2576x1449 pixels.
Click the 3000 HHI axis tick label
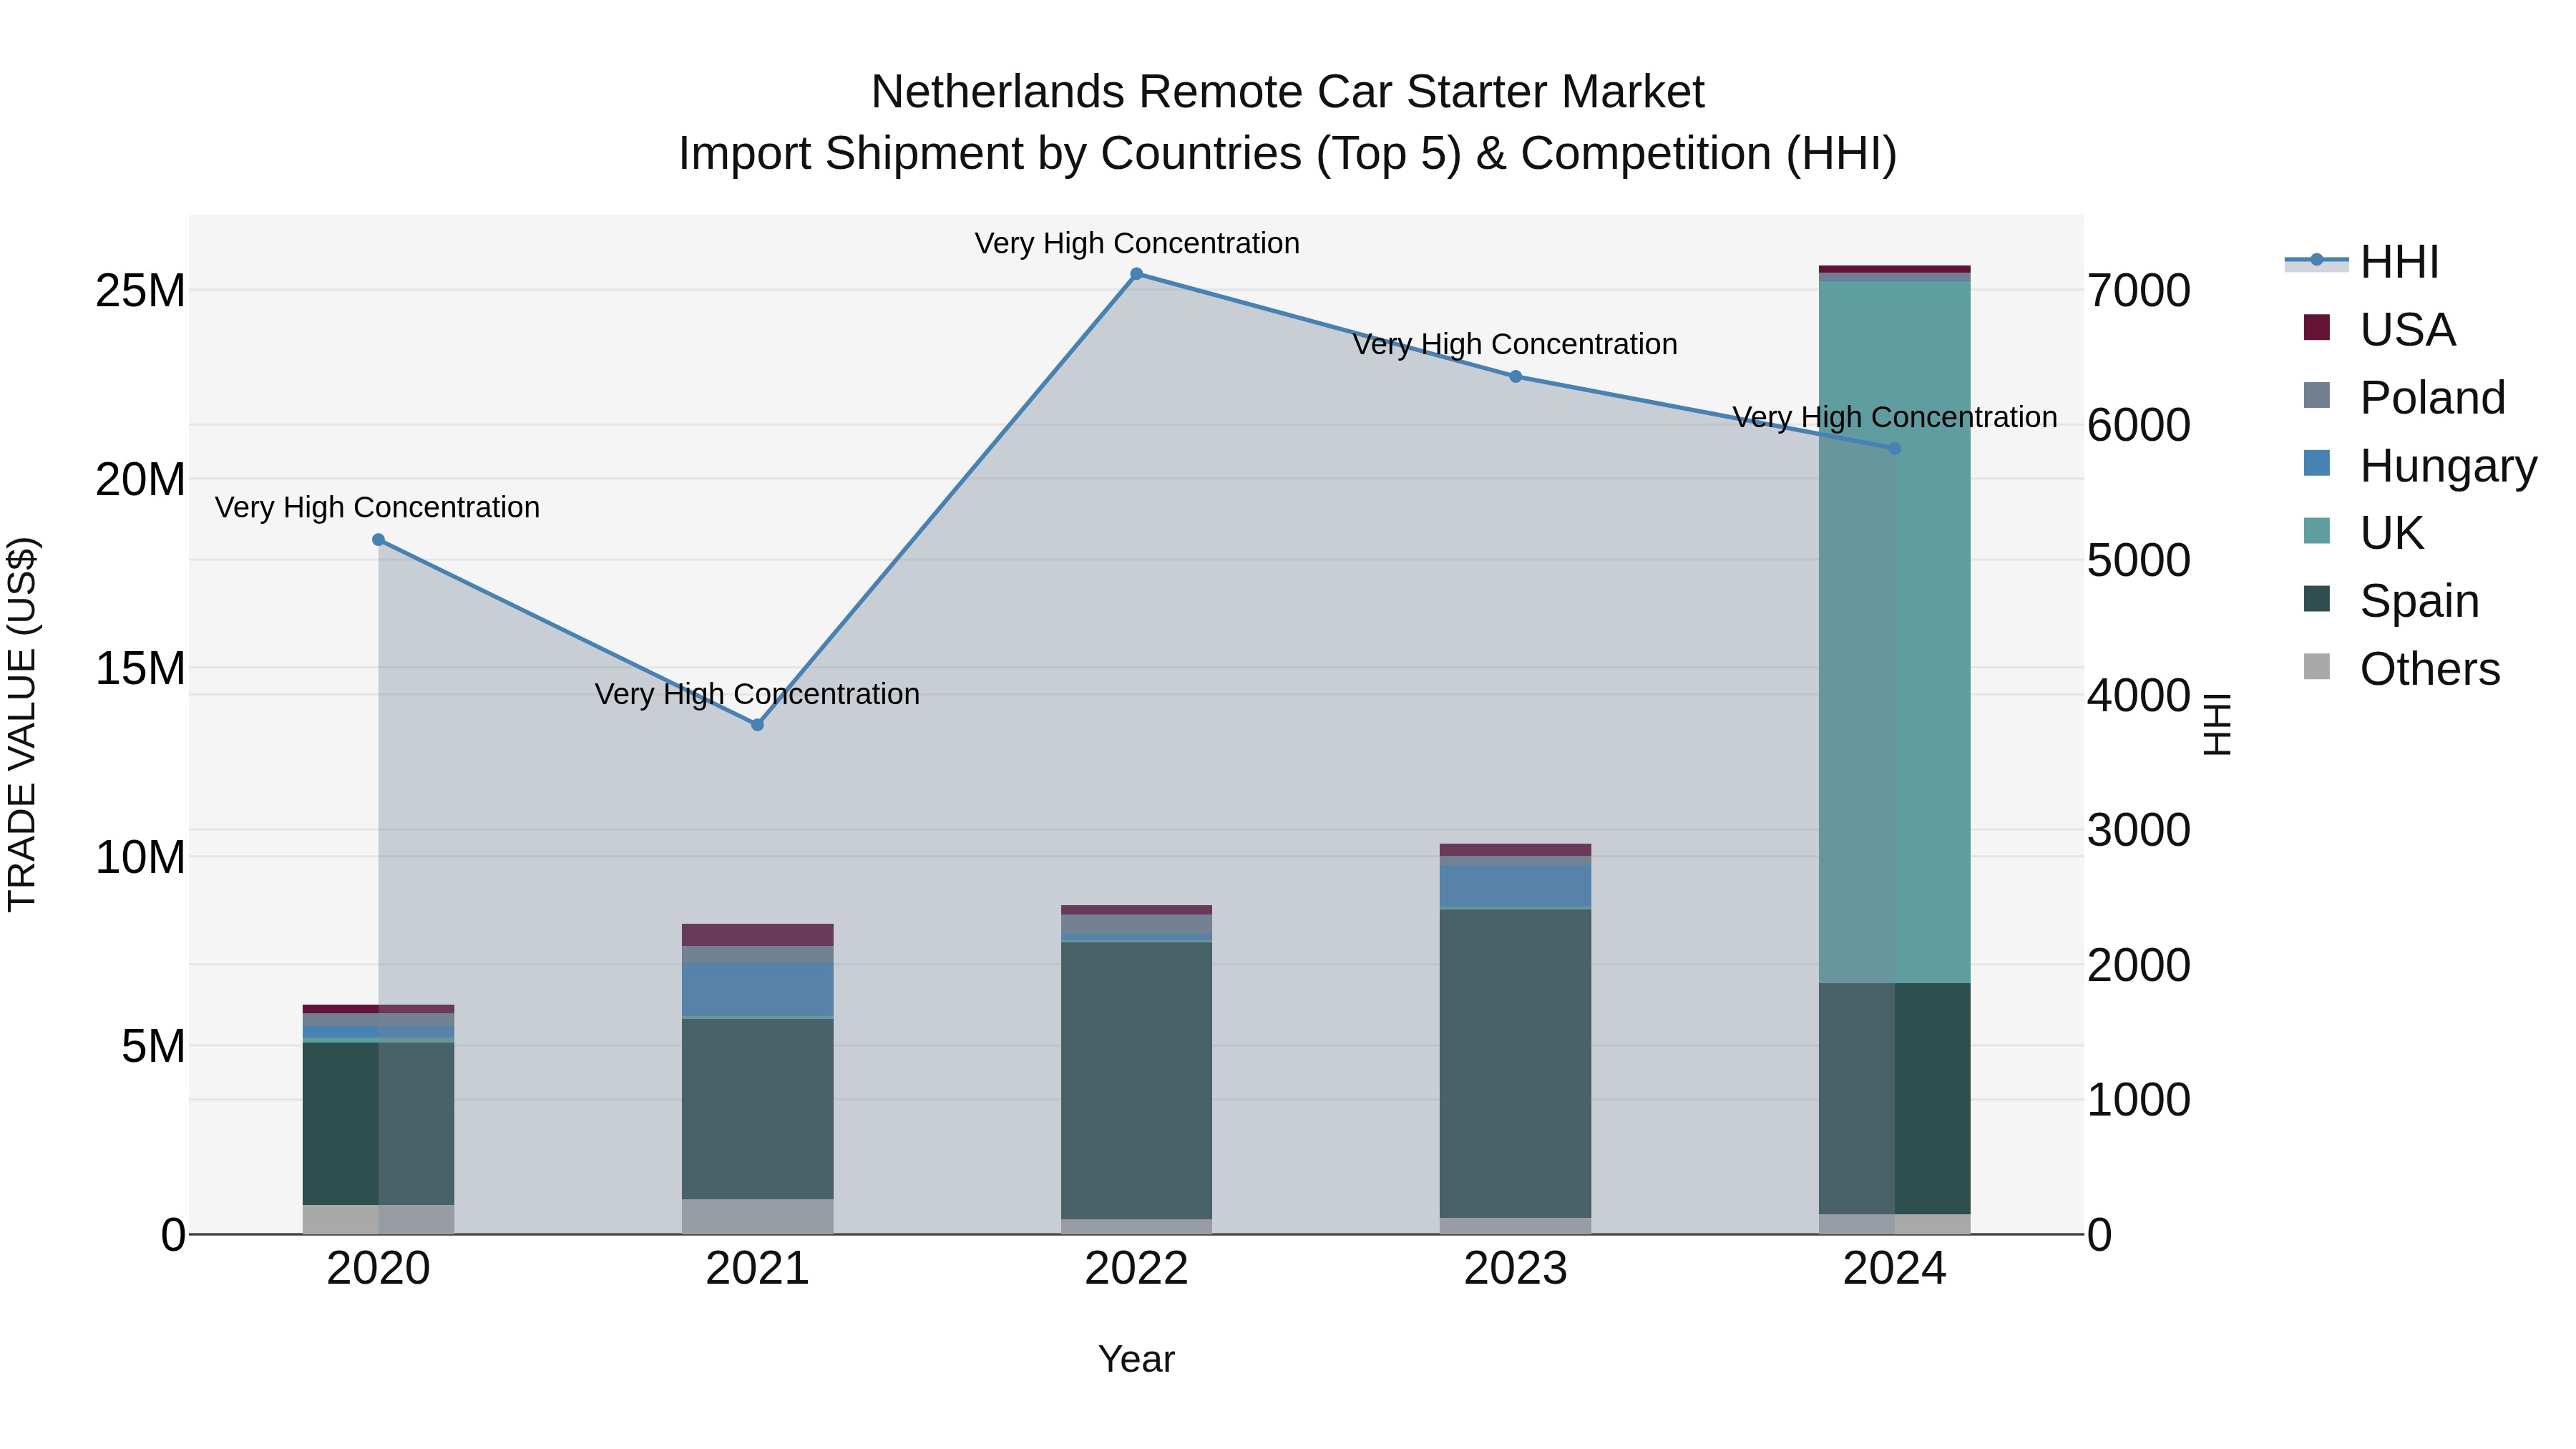pyautogui.click(x=2139, y=830)
